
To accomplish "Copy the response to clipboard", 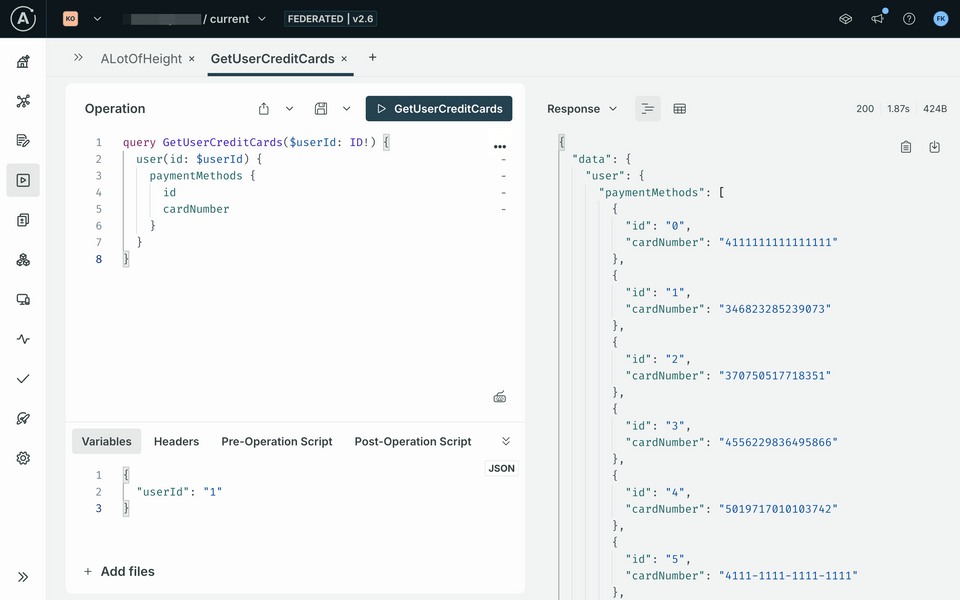I will (906, 147).
